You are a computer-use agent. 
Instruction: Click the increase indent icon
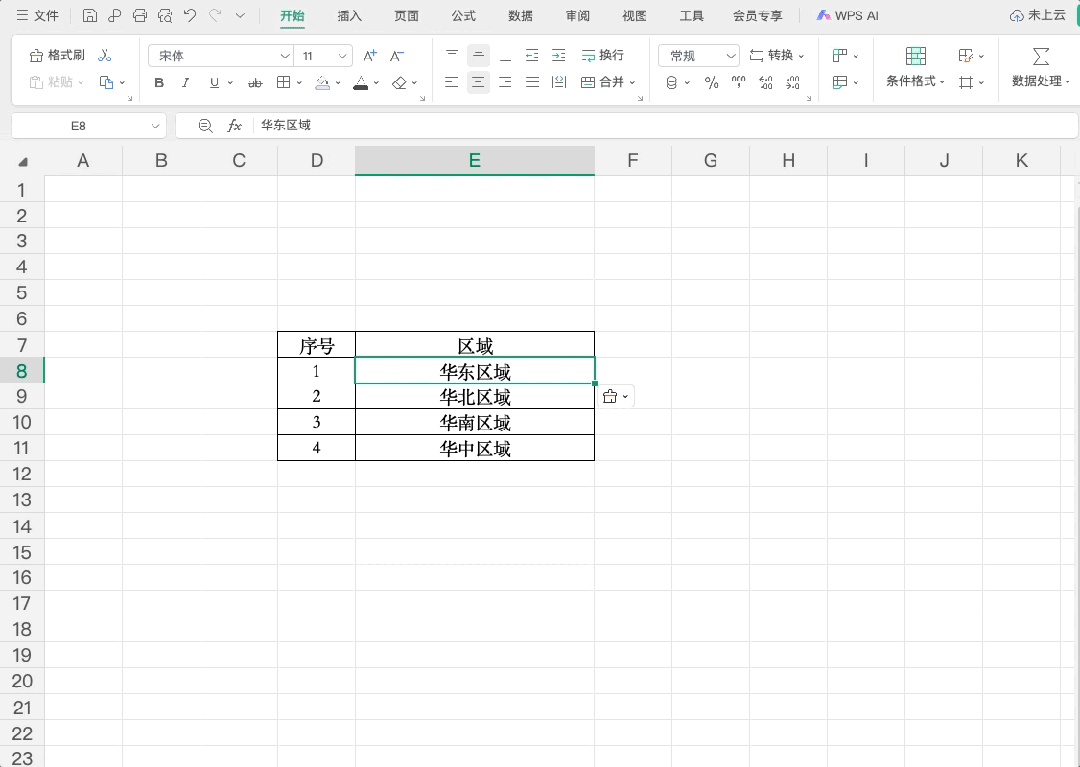[559, 55]
